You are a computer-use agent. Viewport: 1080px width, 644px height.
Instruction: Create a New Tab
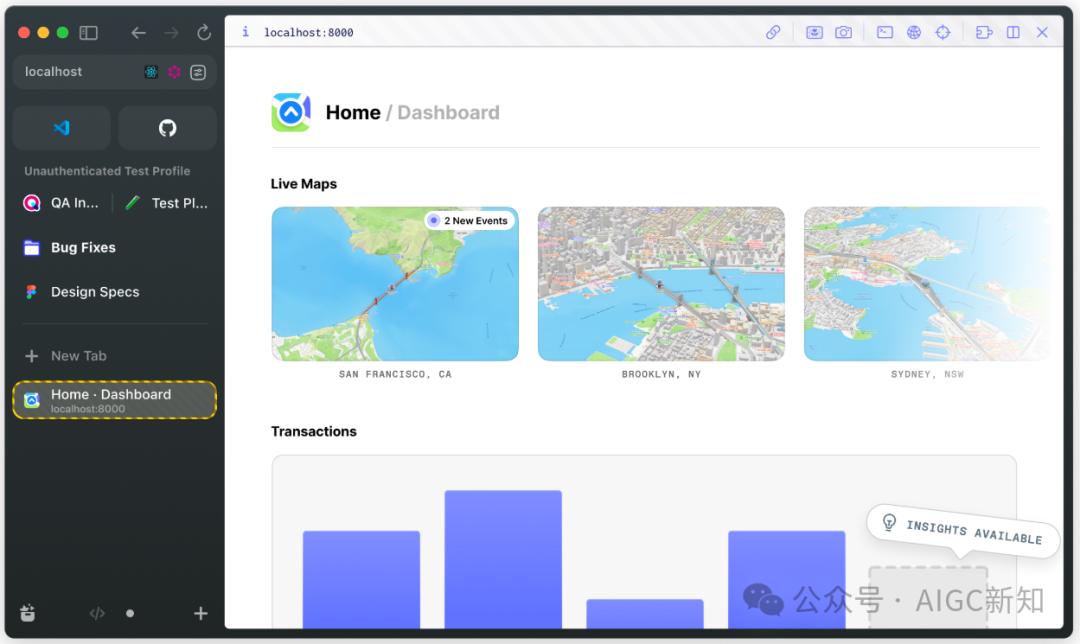point(66,355)
